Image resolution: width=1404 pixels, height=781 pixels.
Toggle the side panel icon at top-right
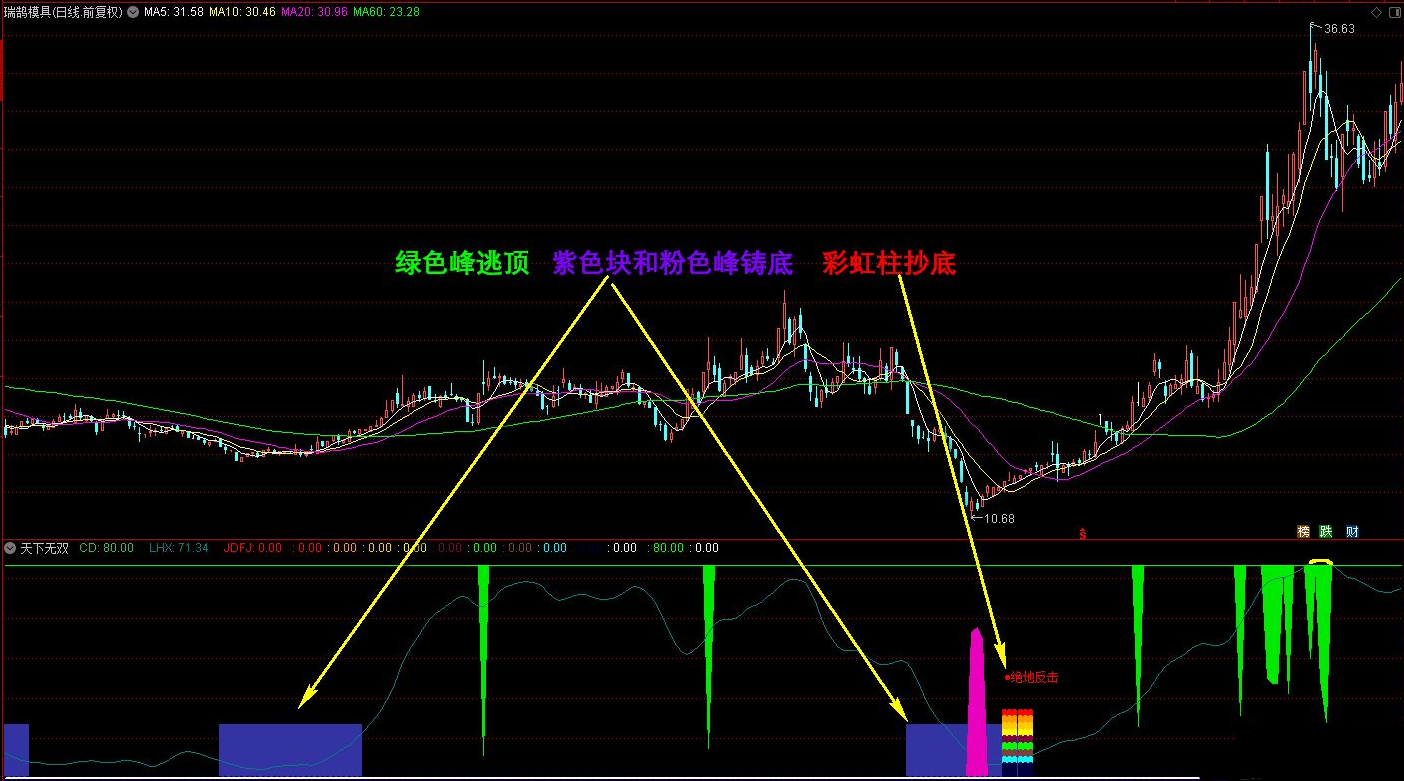[x=1394, y=12]
